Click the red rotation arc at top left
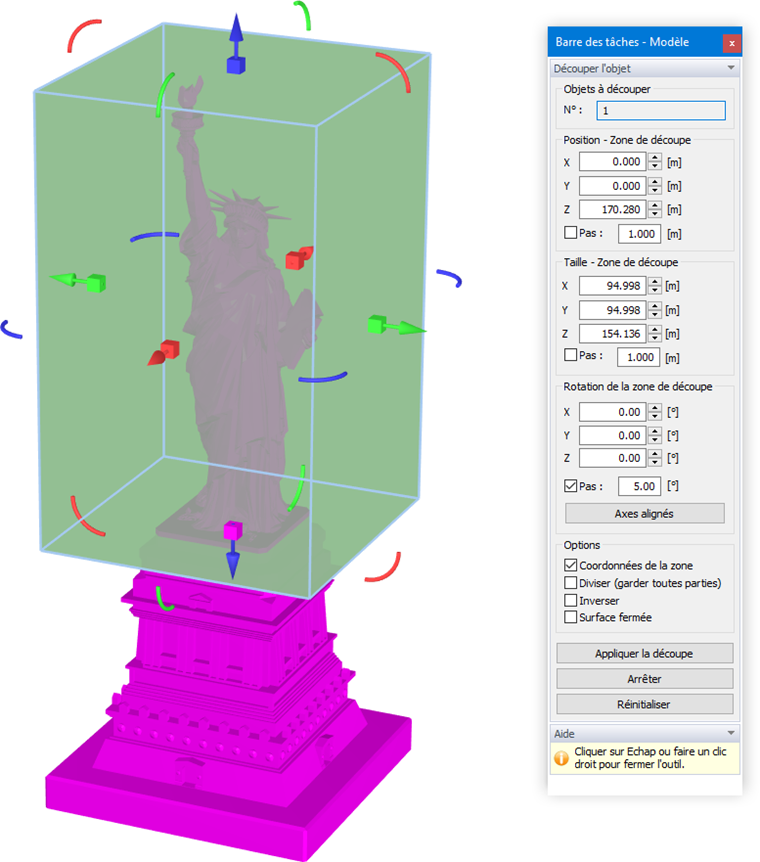760x862 pixels. [x=83, y=35]
